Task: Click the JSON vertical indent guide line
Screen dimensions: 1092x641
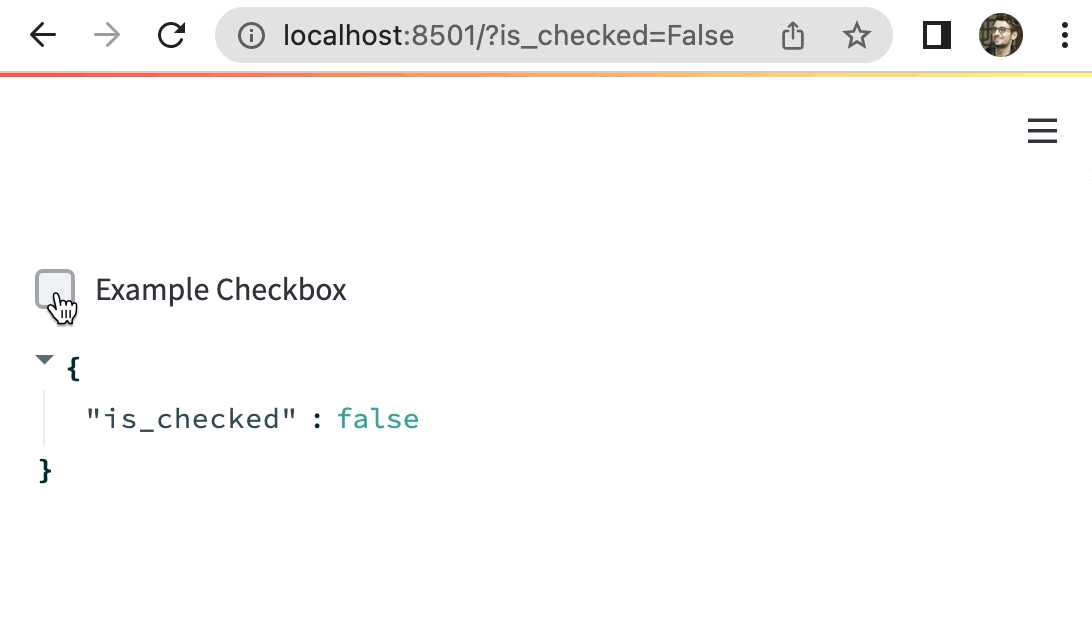Action: point(44,418)
